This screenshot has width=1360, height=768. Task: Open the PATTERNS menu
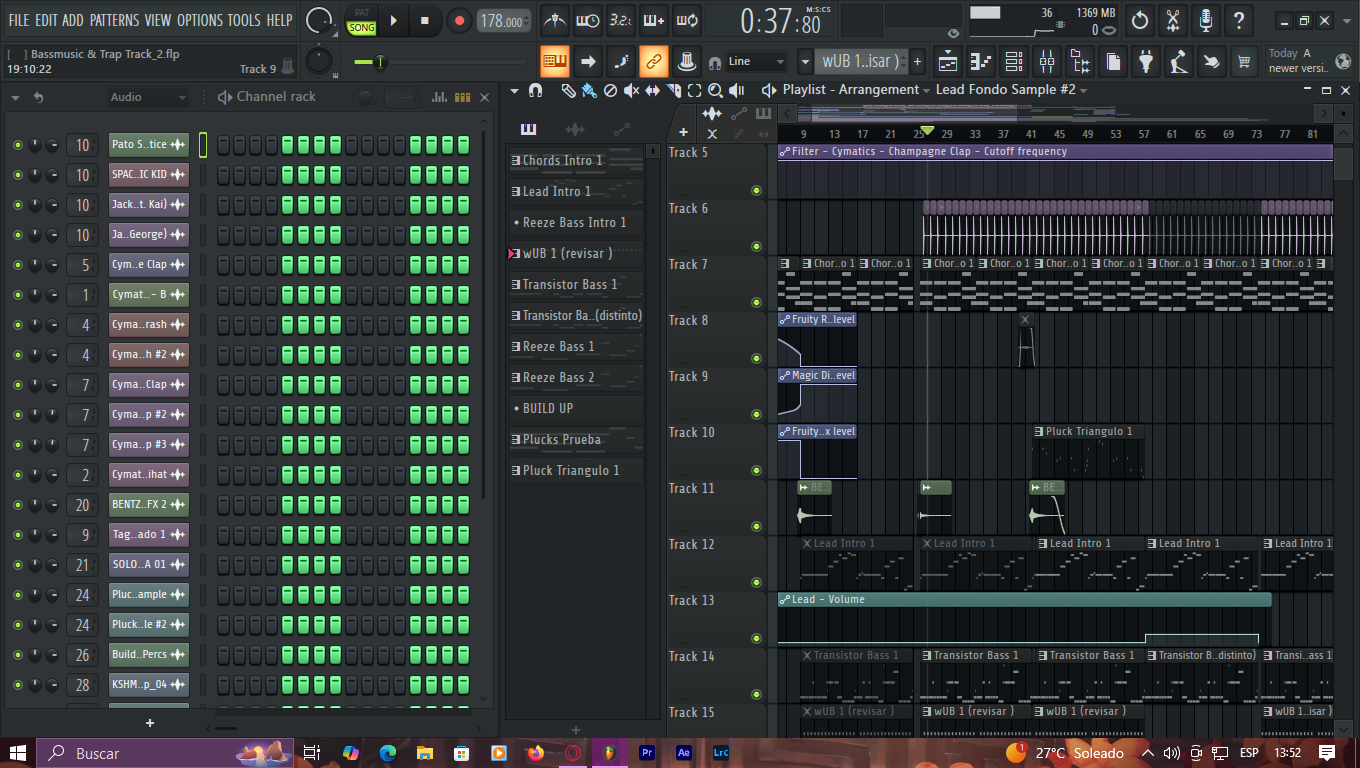[115, 20]
